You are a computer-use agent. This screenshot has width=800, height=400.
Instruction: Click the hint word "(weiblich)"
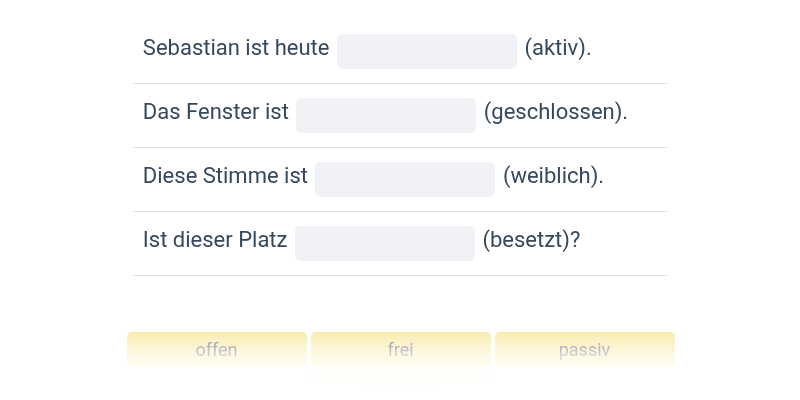553,176
